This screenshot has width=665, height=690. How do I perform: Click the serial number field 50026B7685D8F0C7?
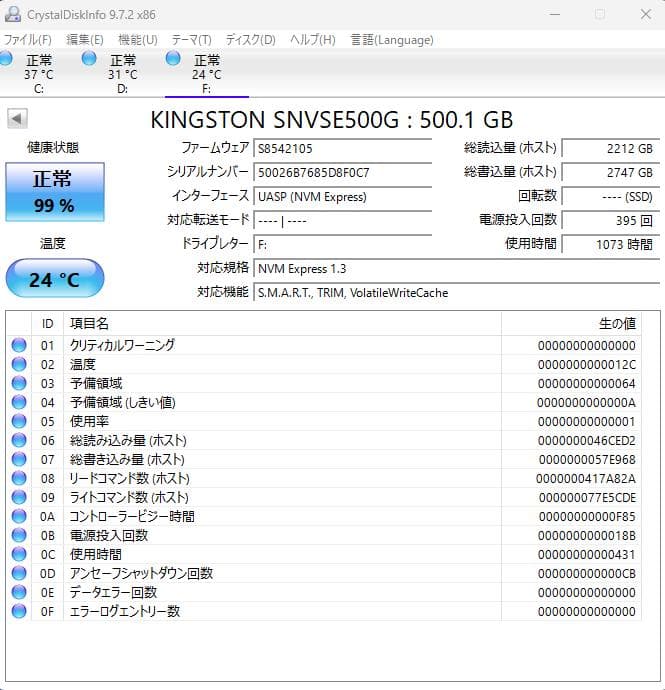pyautogui.click(x=342, y=172)
